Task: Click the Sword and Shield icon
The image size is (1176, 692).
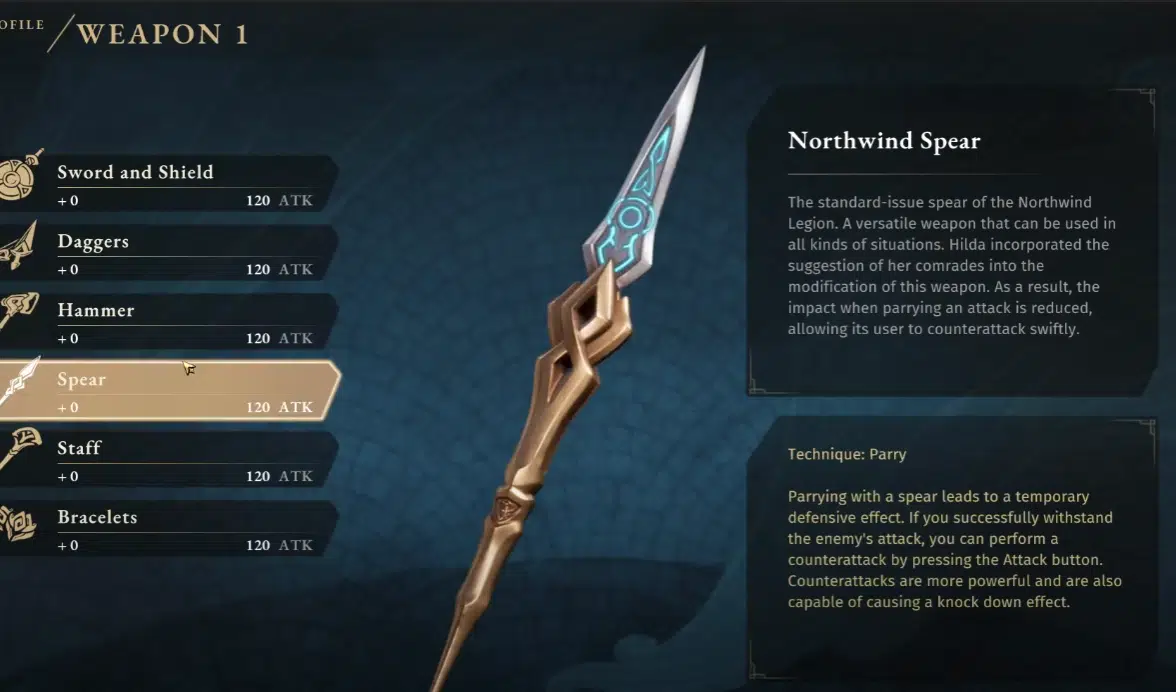Action: [19, 175]
